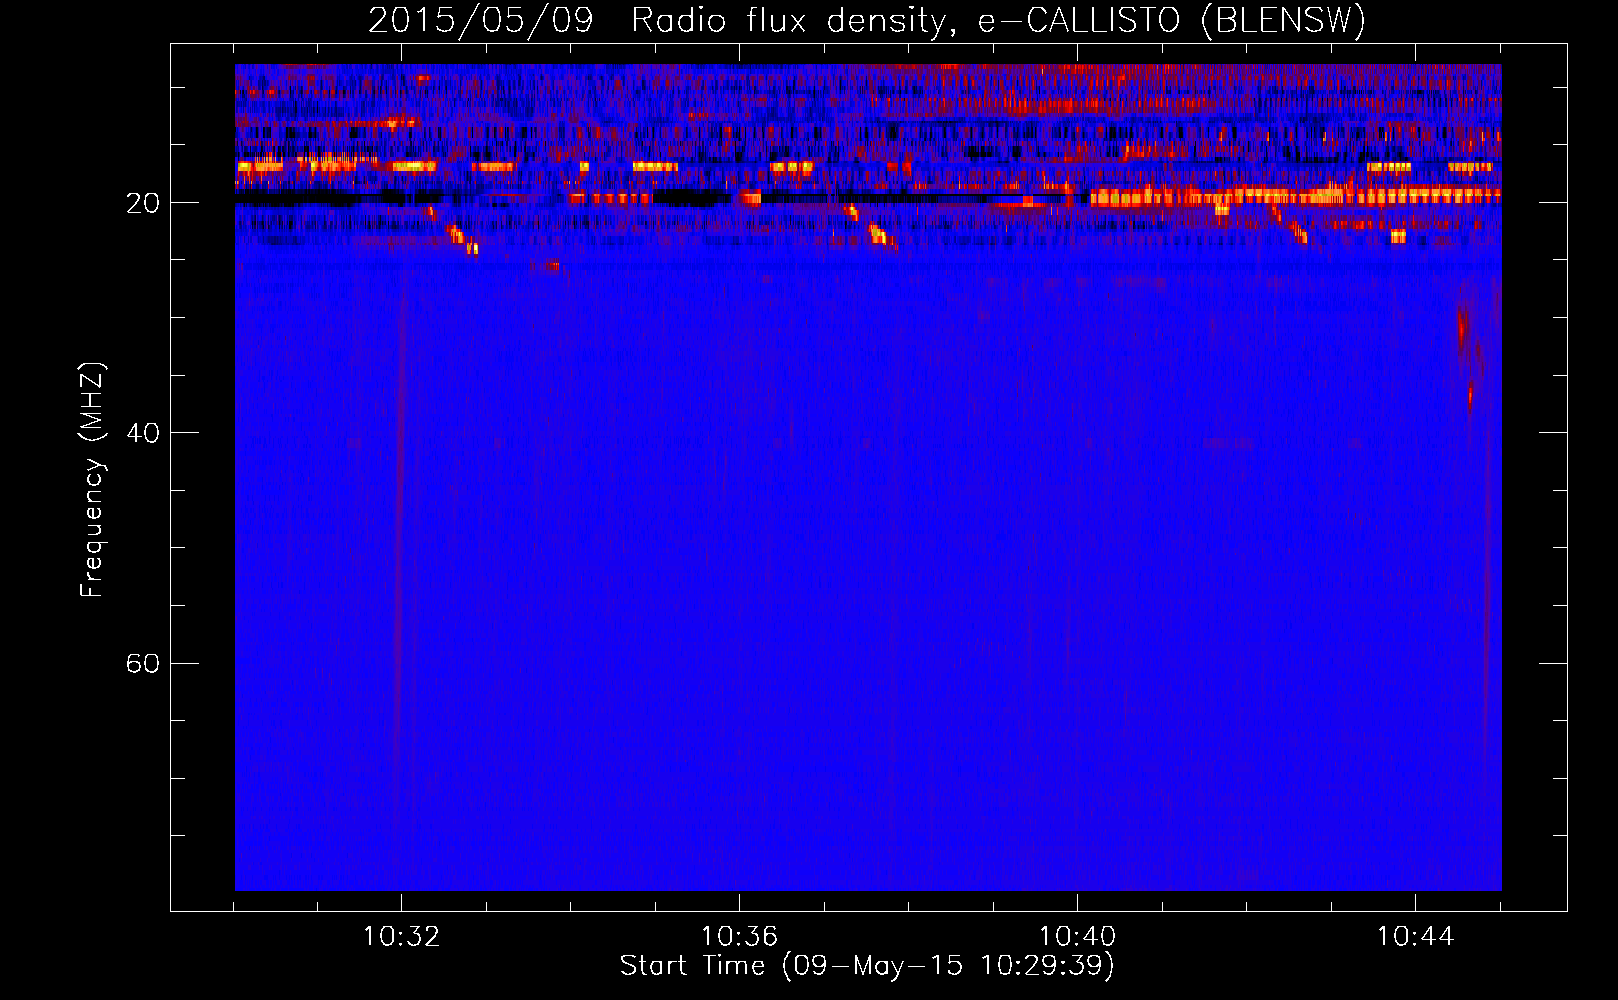Viewport: 1618px width, 1000px height.
Task: Click the "Frequency (MHZ)" axis label
Action: click(92, 480)
